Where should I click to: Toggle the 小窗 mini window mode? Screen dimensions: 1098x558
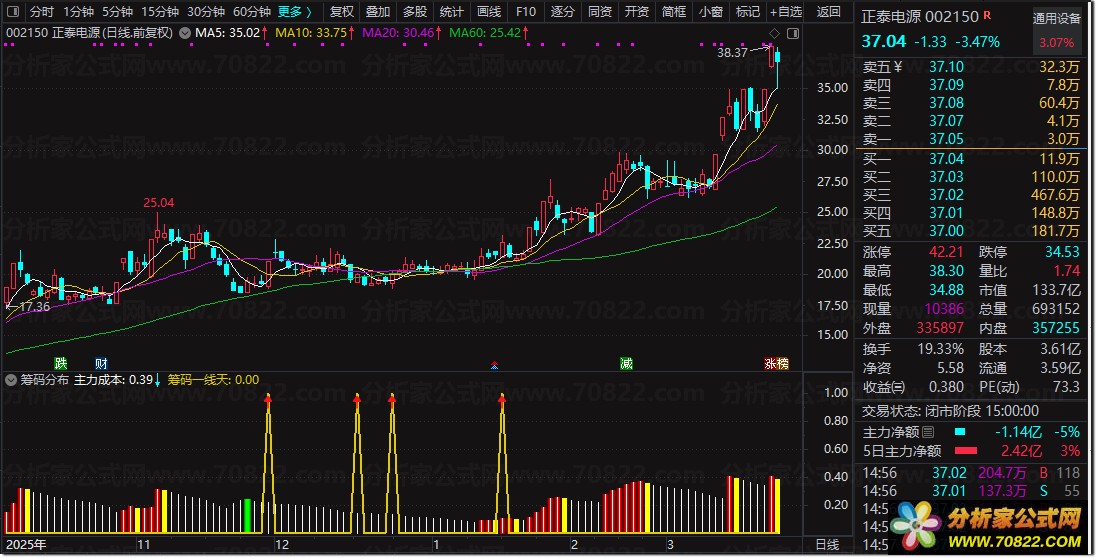coord(711,12)
